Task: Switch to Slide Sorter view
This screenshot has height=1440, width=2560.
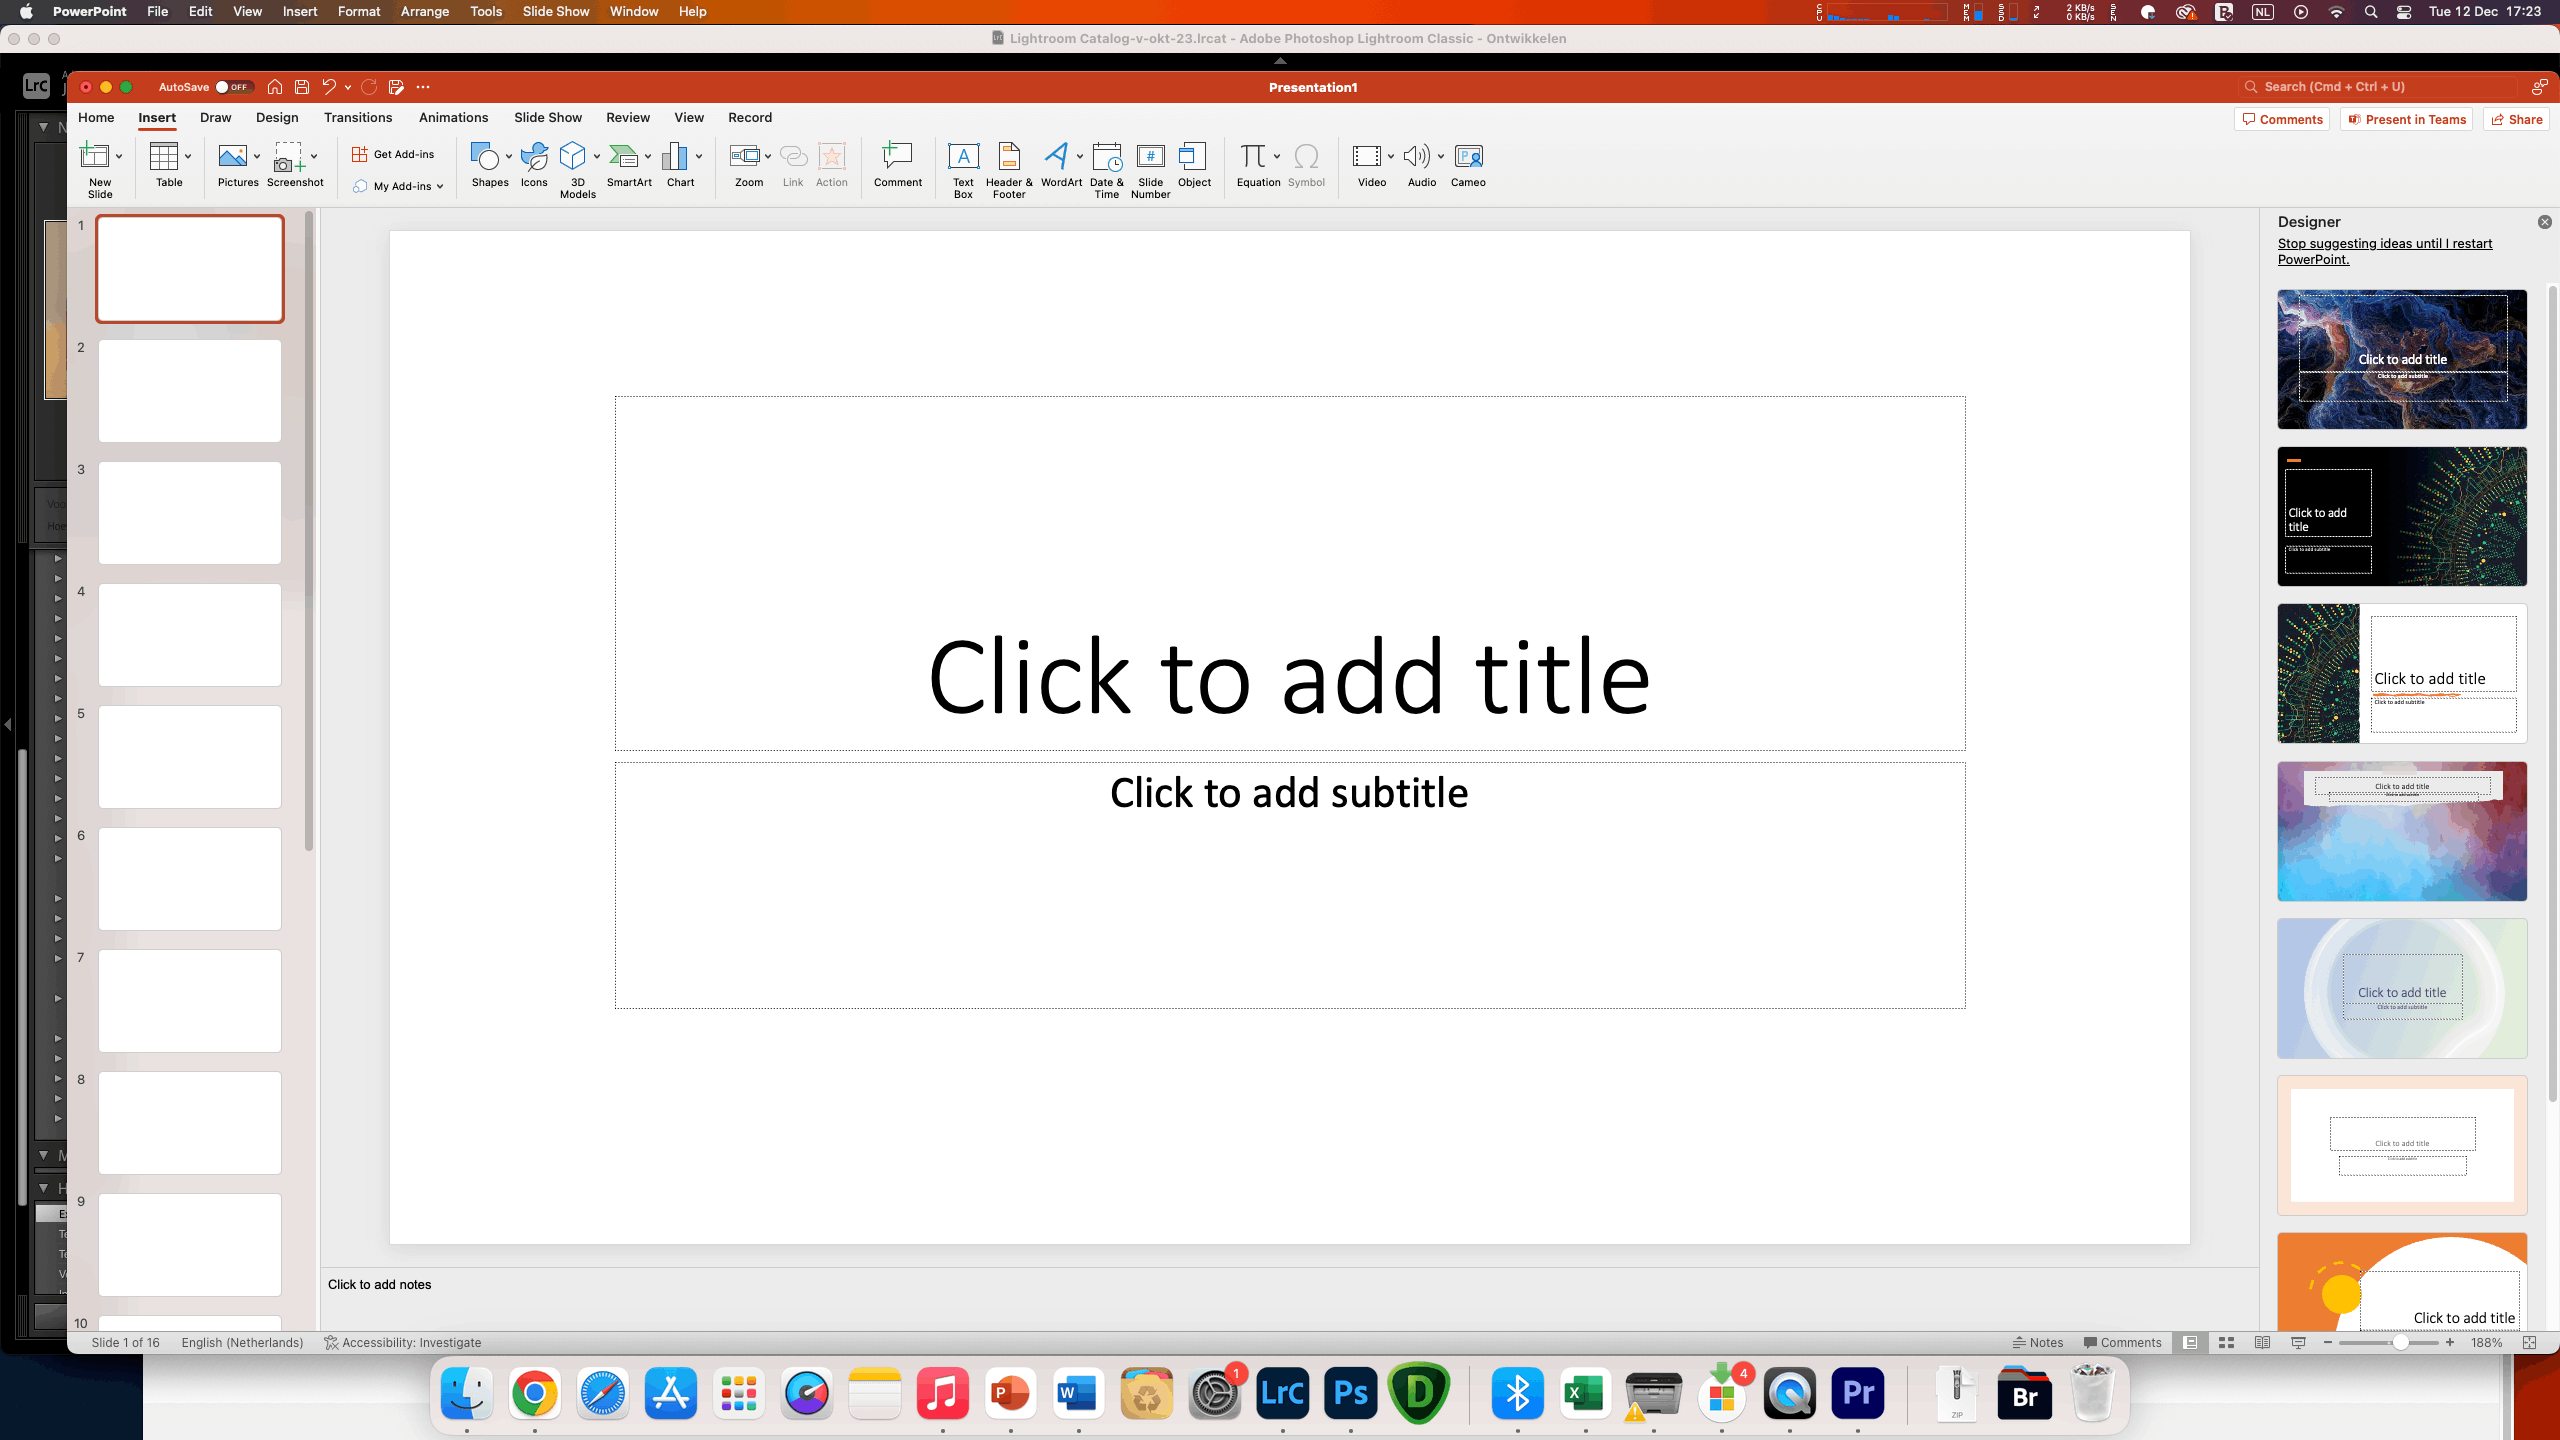Action: pos(2226,1343)
